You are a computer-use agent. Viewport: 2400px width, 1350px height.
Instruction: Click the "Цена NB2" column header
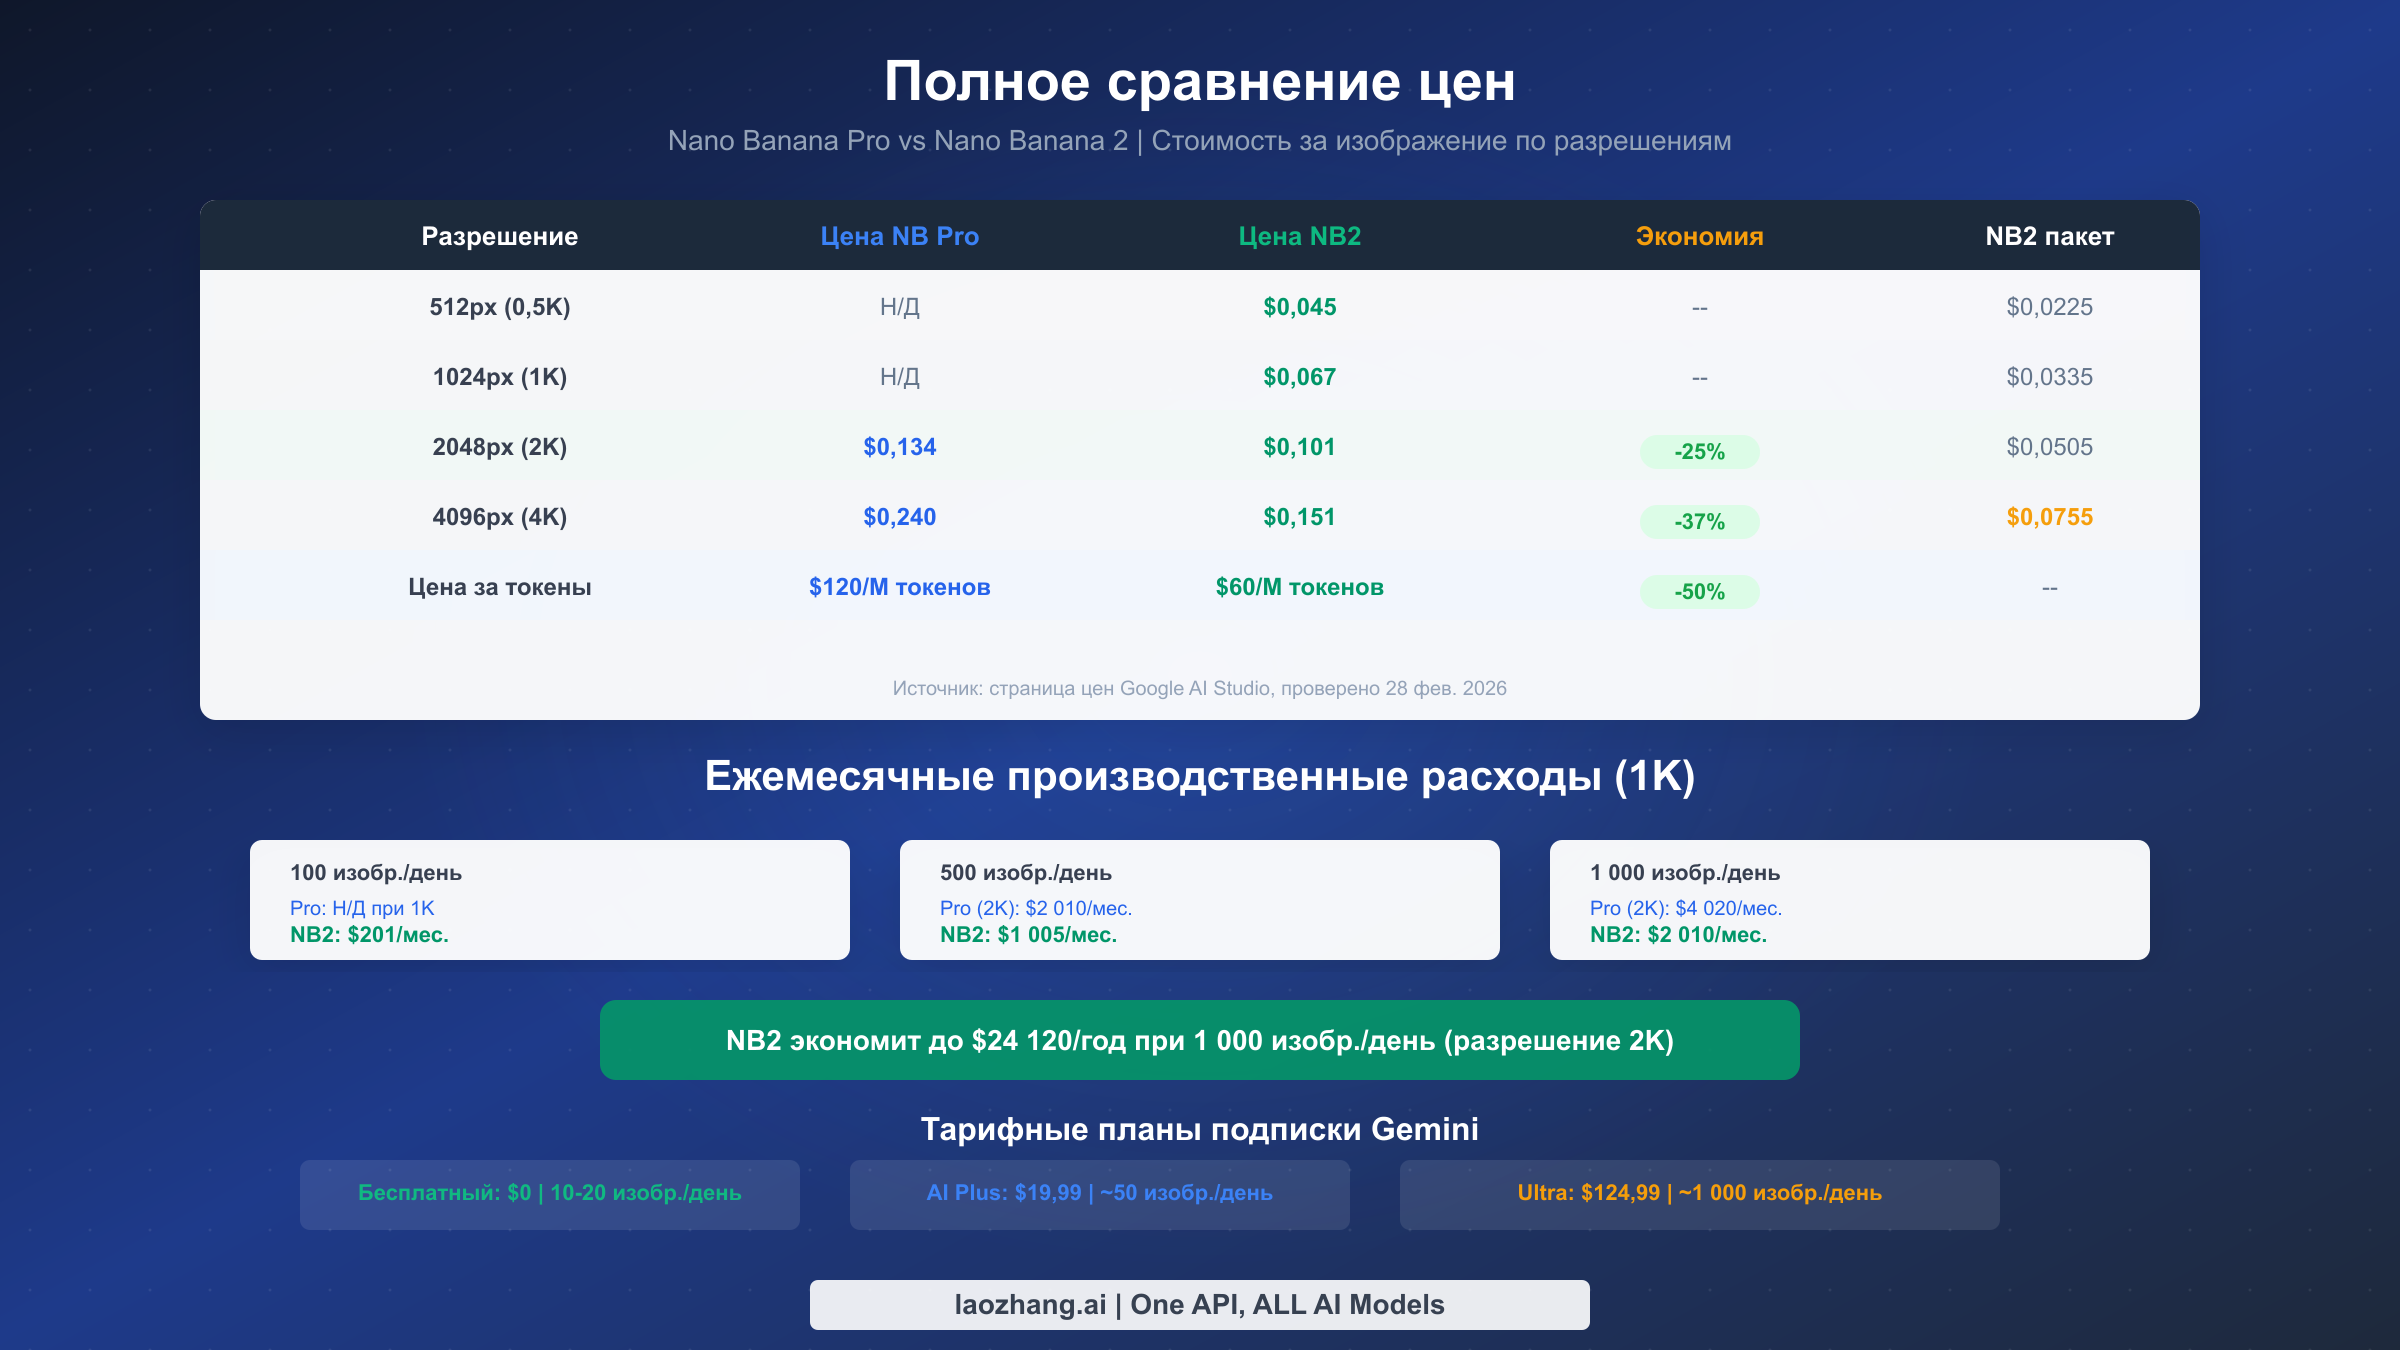(x=1298, y=236)
